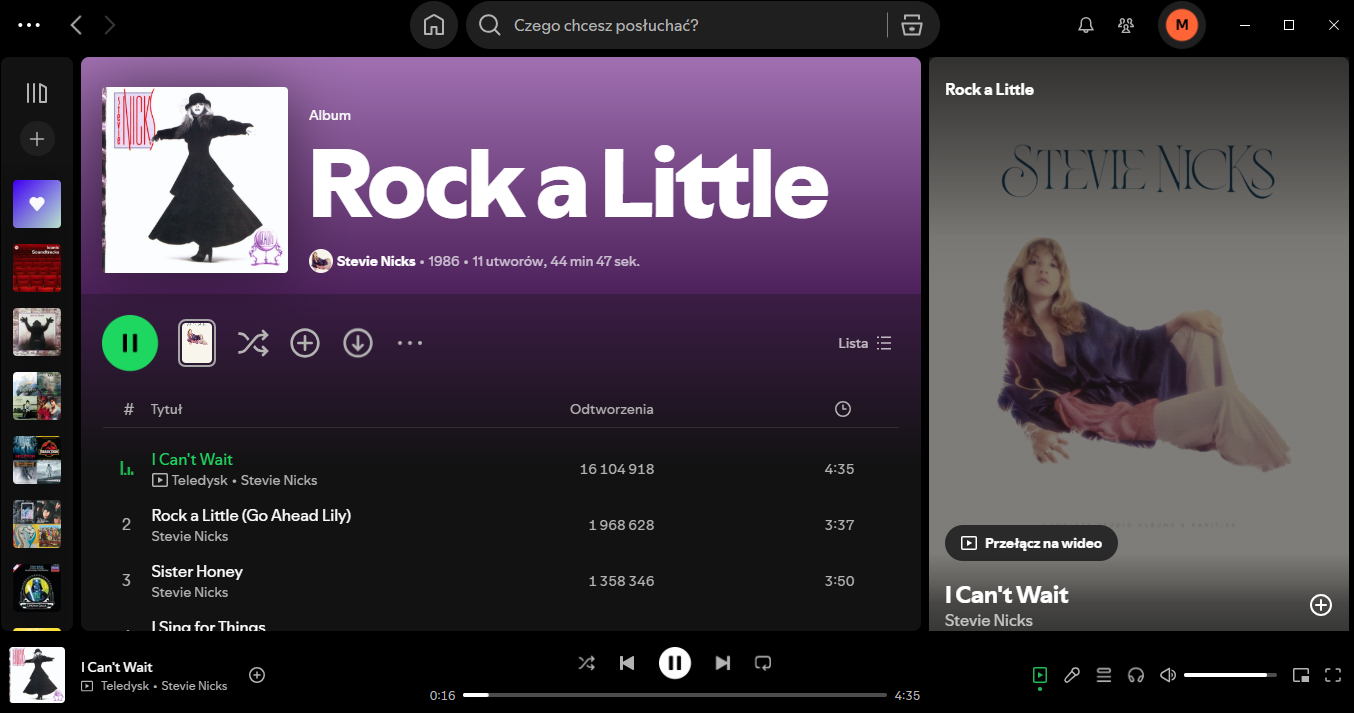Toggle repeat in the player bar
Viewport: 1354px width, 713px height.
[763, 663]
